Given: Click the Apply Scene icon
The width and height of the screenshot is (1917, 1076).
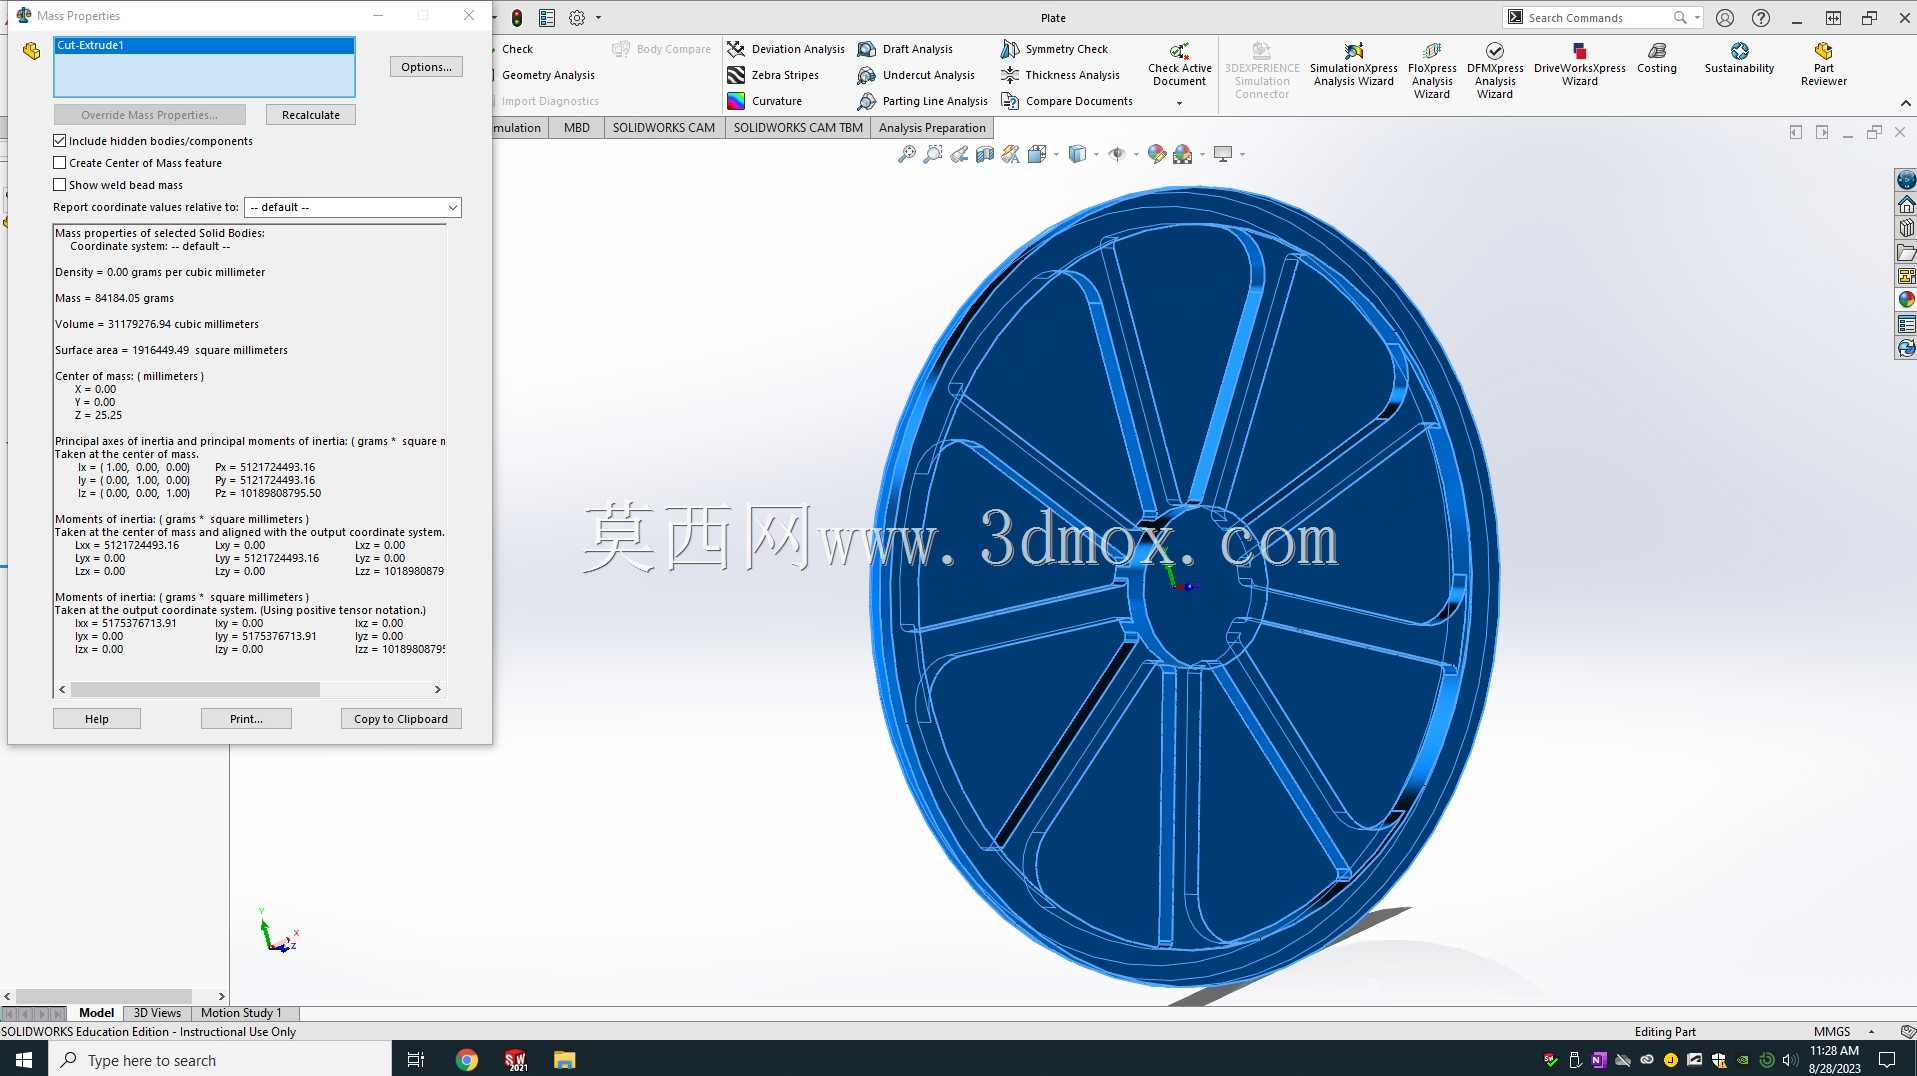Looking at the screenshot, I should pos(1183,154).
